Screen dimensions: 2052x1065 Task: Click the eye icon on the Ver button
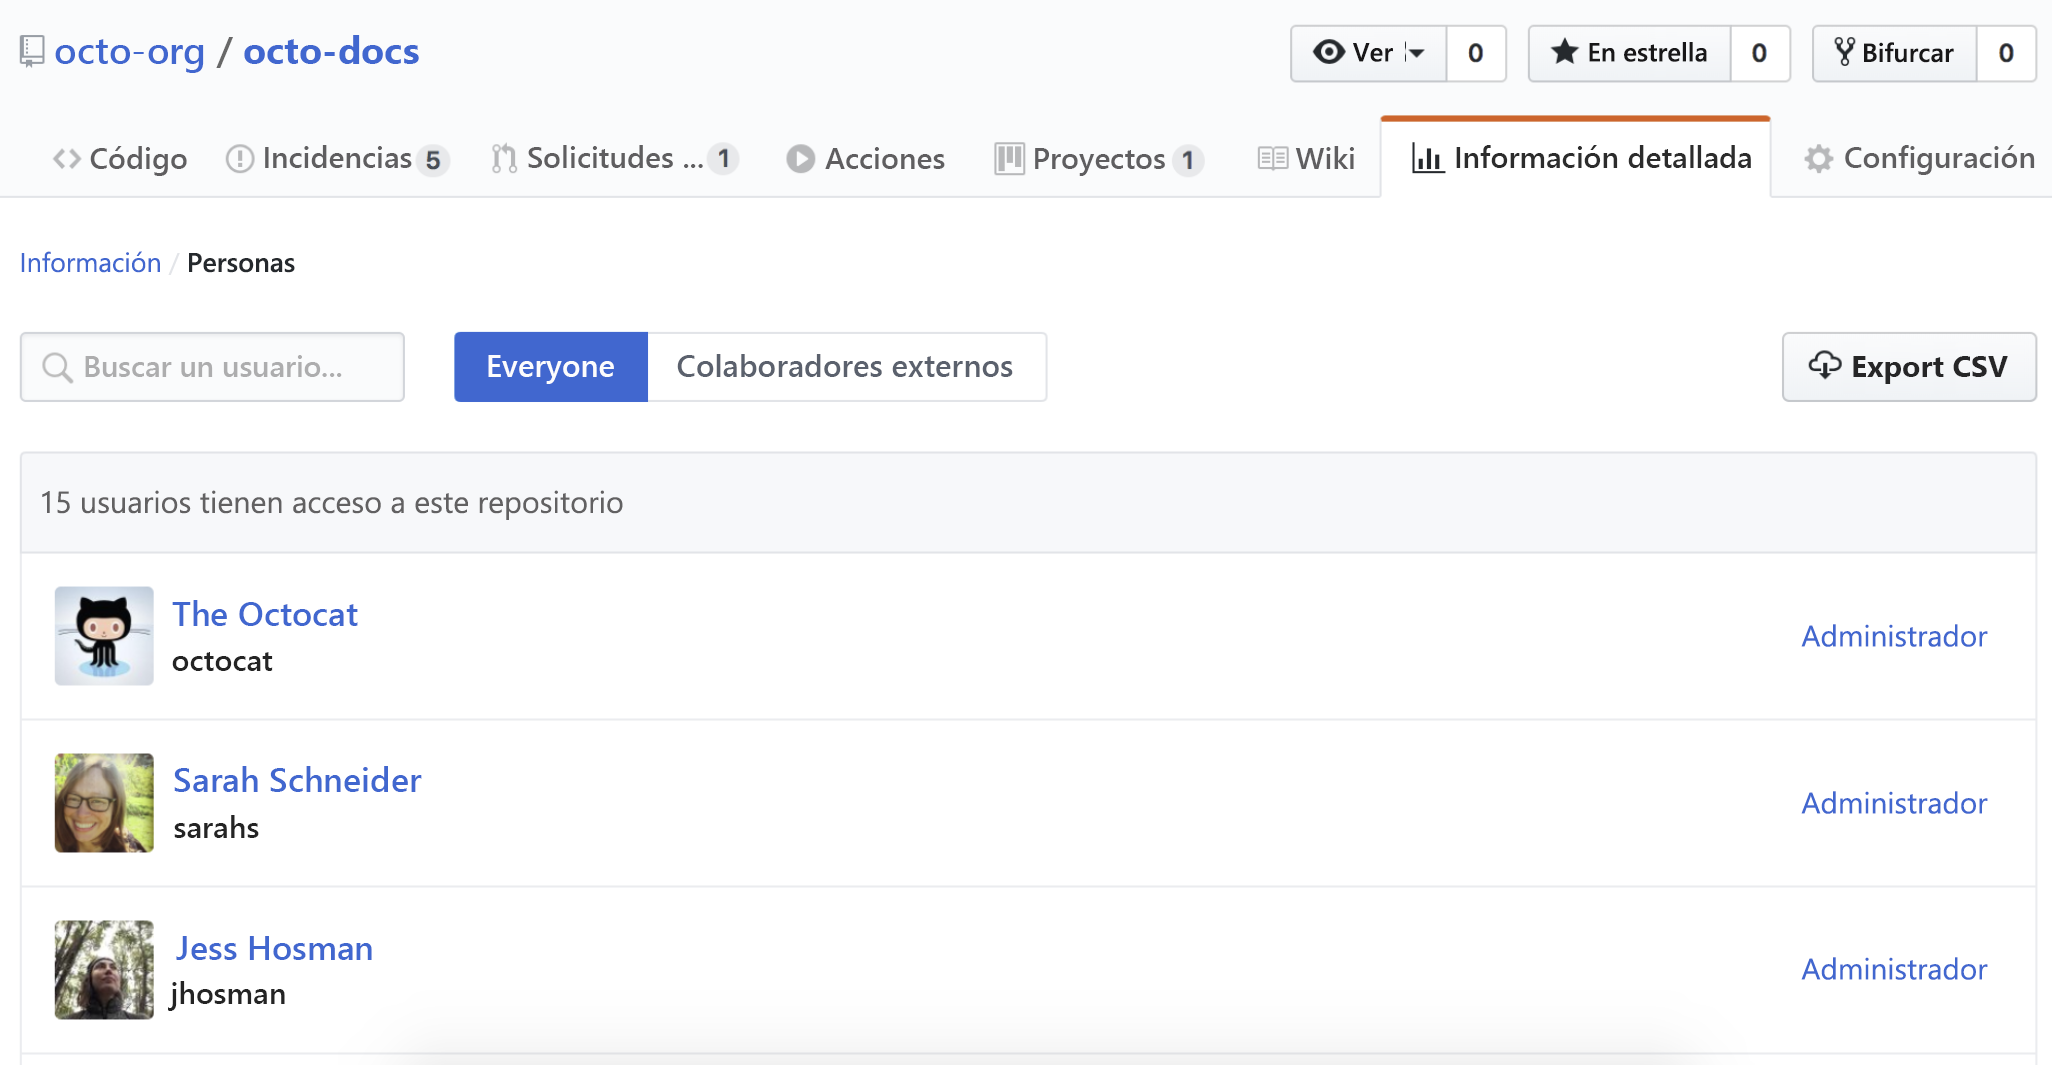[1329, 53]
